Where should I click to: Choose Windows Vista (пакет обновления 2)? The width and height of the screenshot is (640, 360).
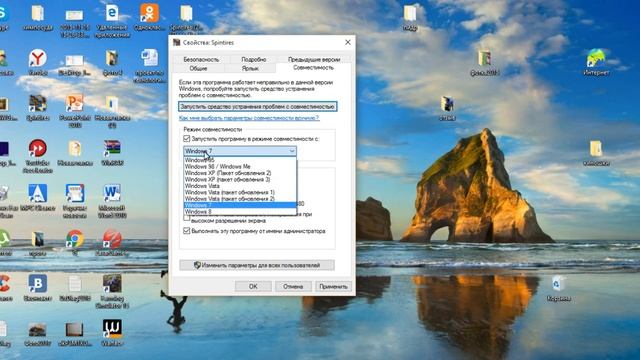tap(240, 199)
